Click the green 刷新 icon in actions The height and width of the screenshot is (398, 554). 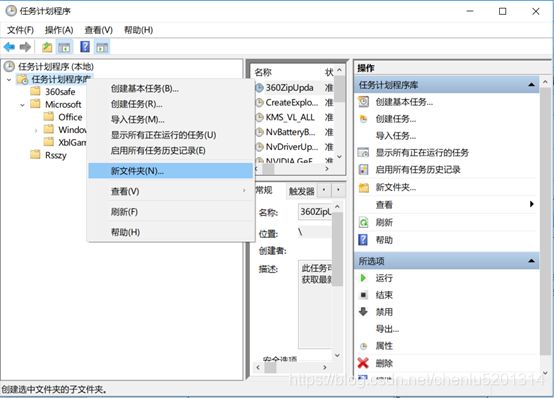tap(363, 222)
